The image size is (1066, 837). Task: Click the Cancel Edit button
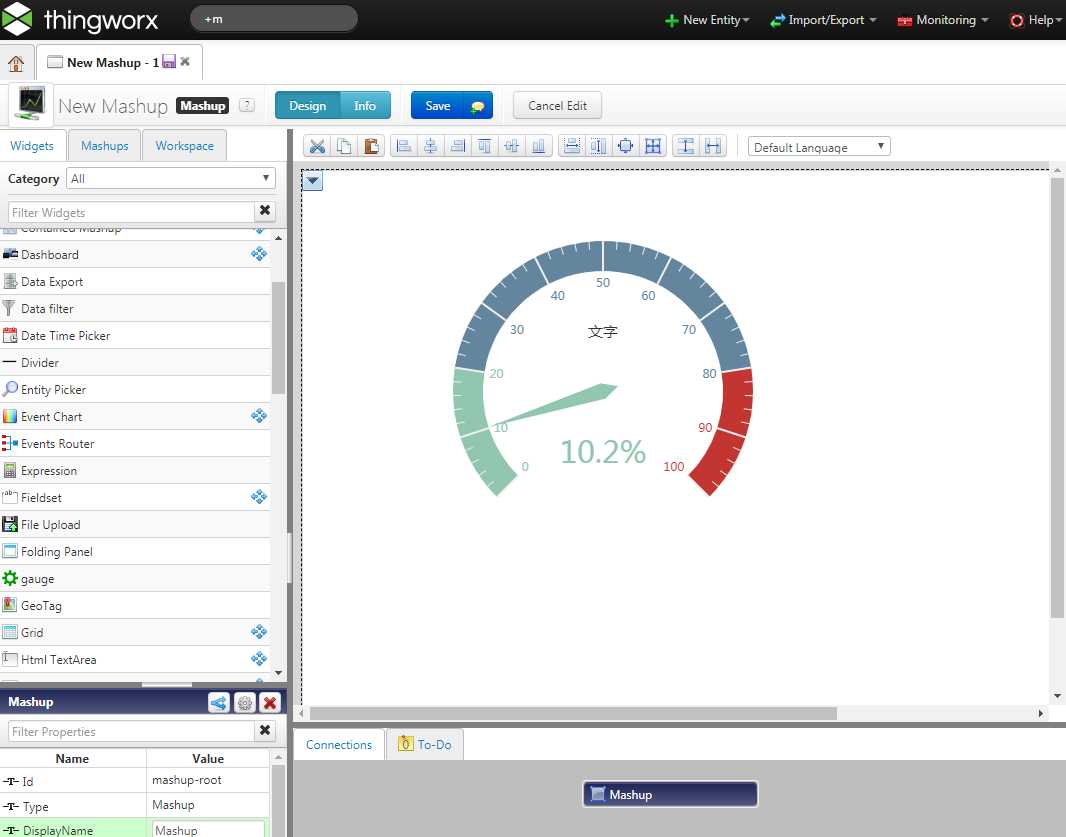[x=557, y=105]
